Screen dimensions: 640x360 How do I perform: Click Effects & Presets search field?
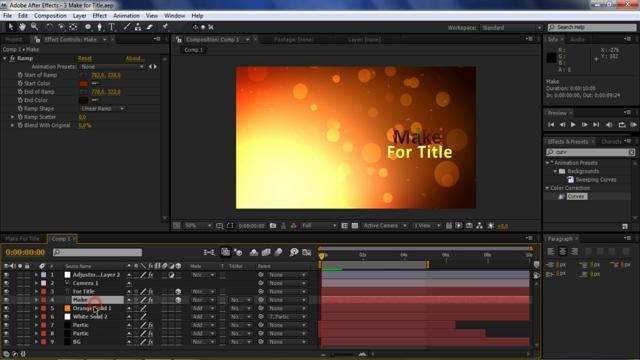click(590, 152)
